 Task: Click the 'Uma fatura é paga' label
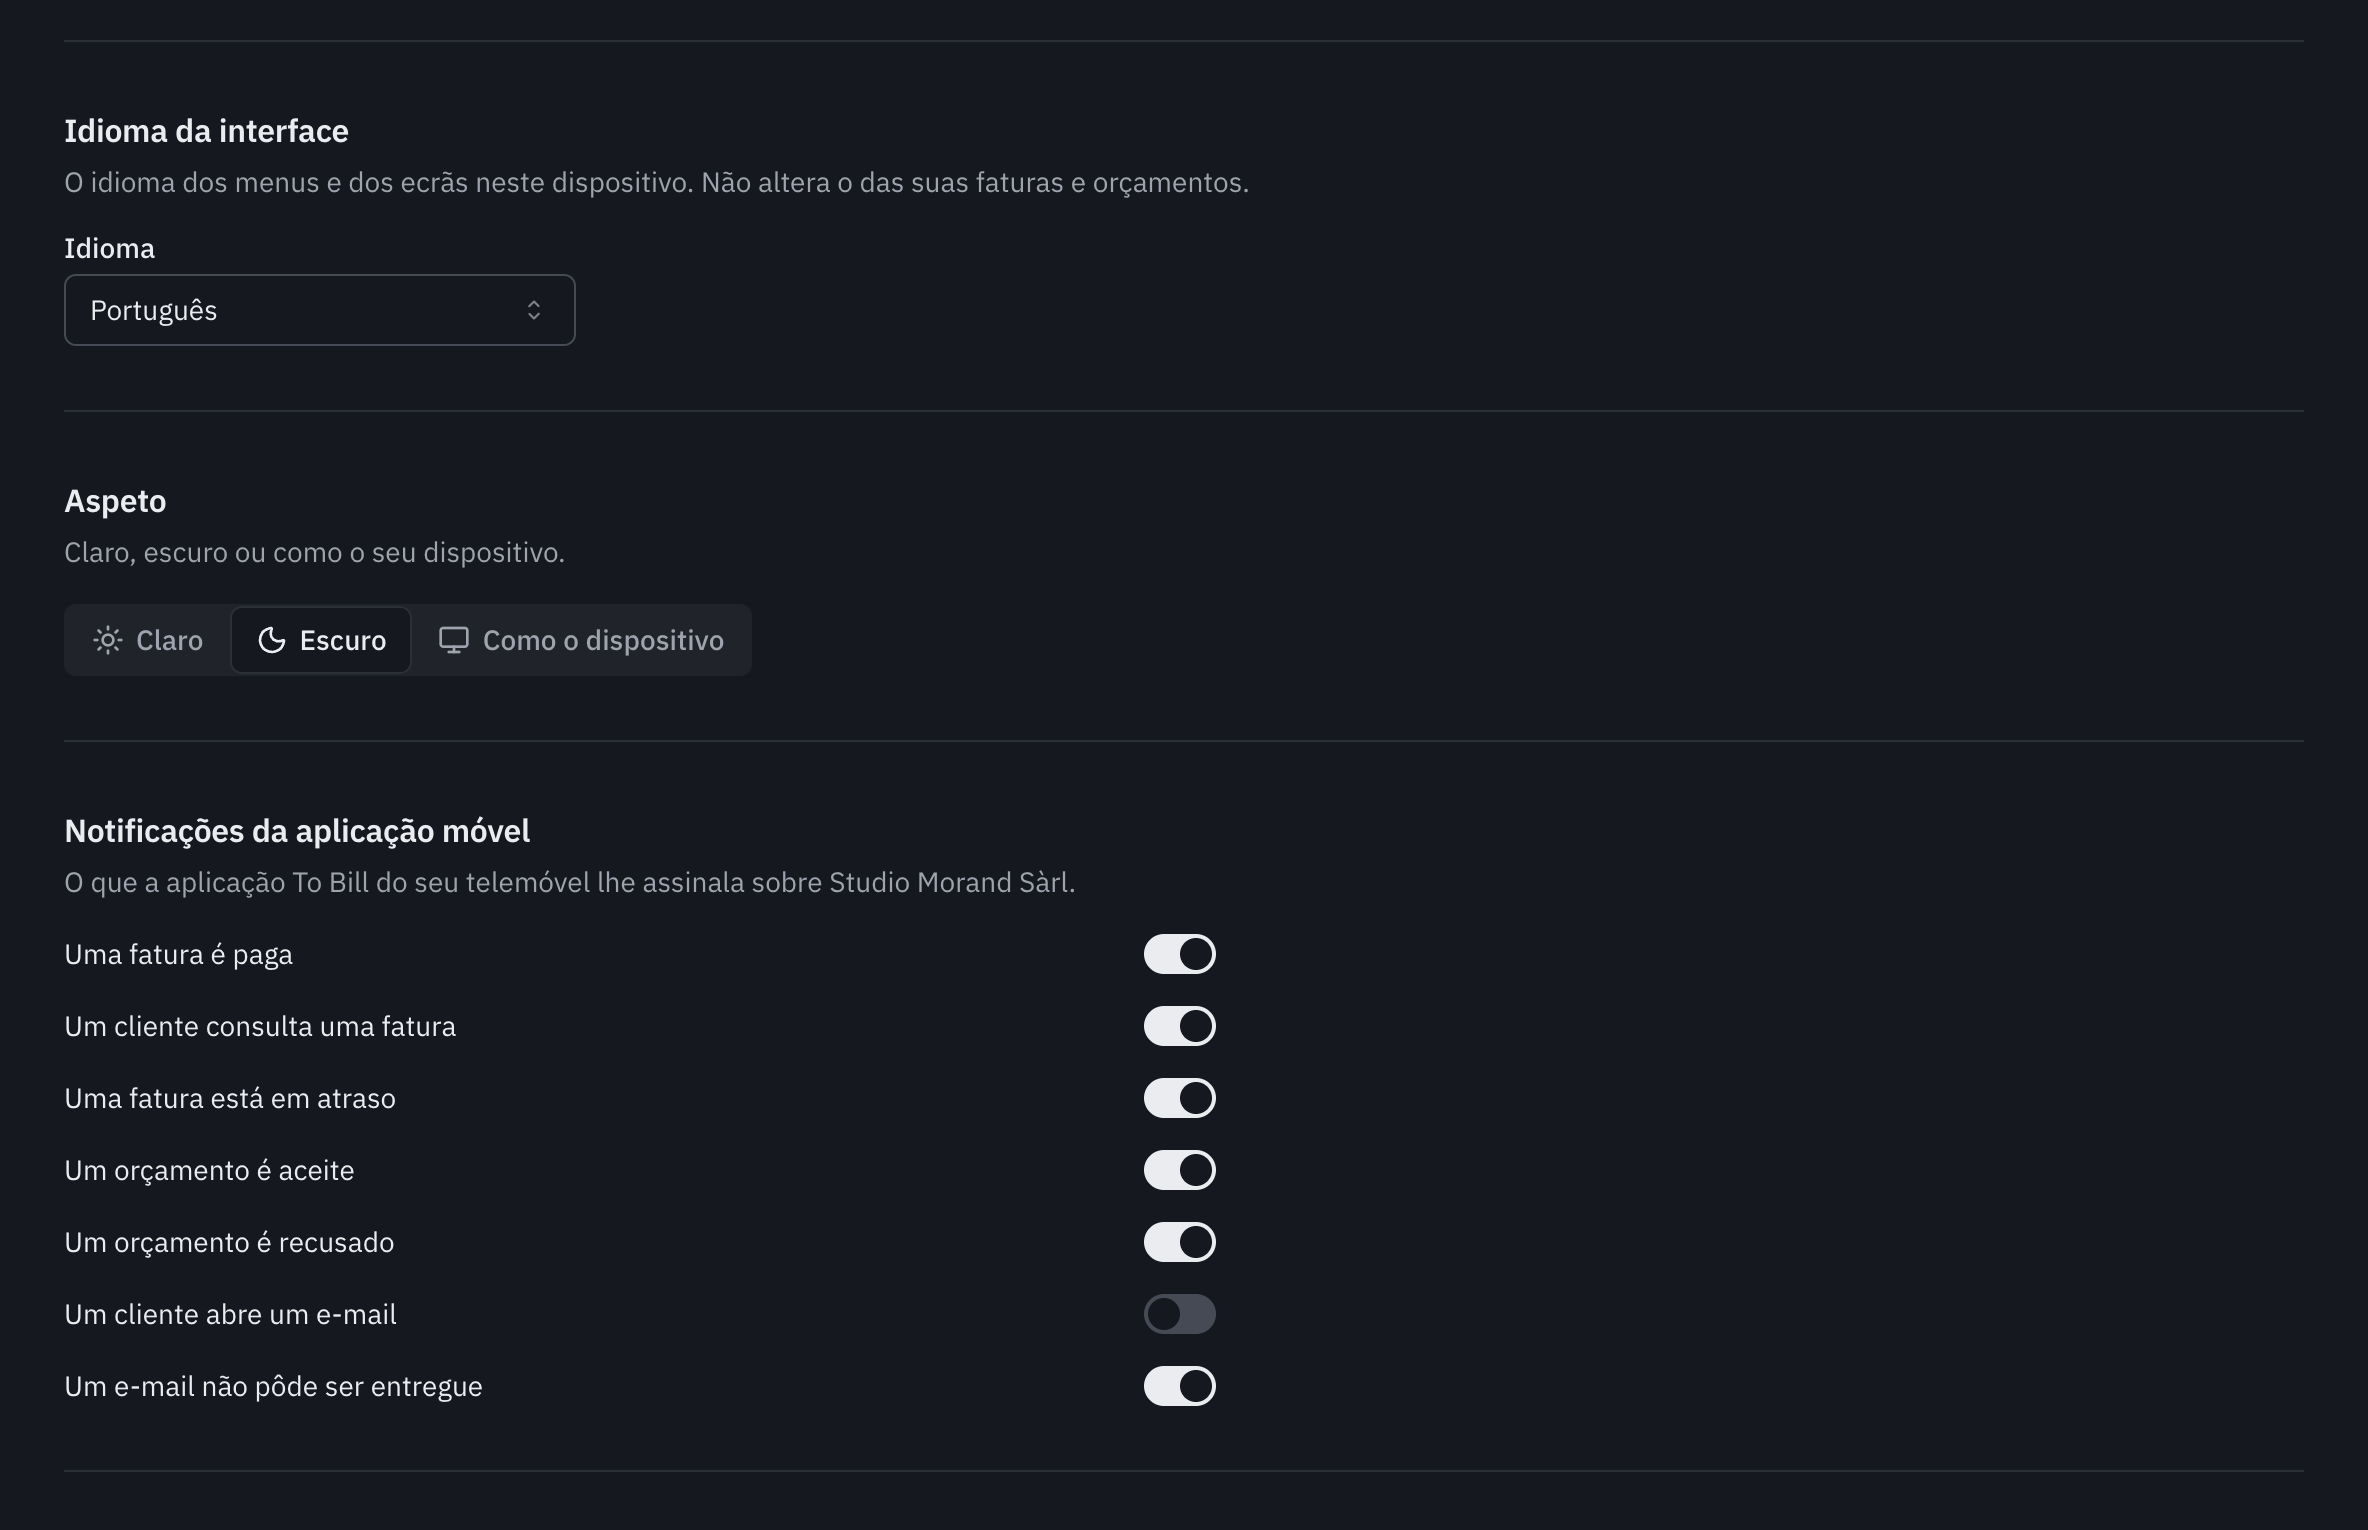[178, 954]
